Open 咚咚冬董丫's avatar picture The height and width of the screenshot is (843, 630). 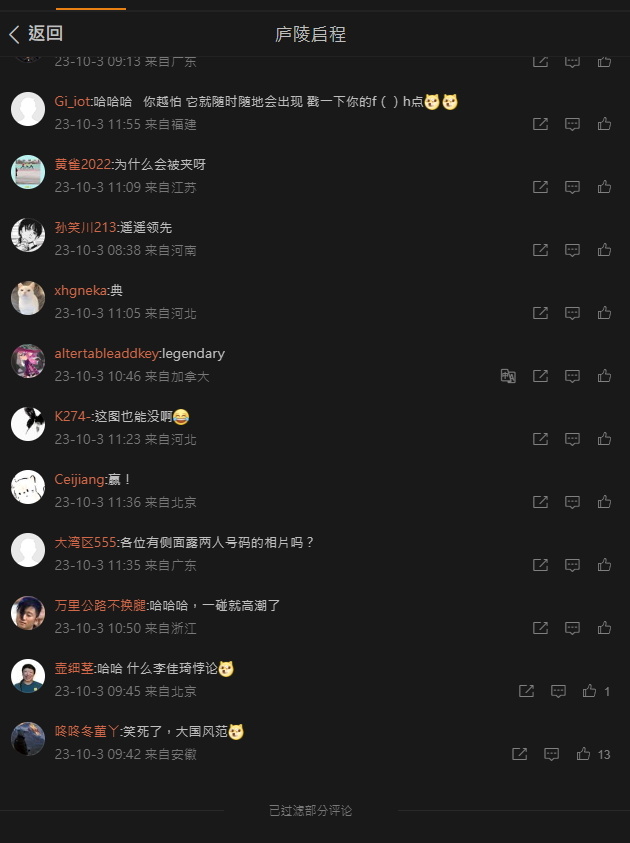click(28, 739)
